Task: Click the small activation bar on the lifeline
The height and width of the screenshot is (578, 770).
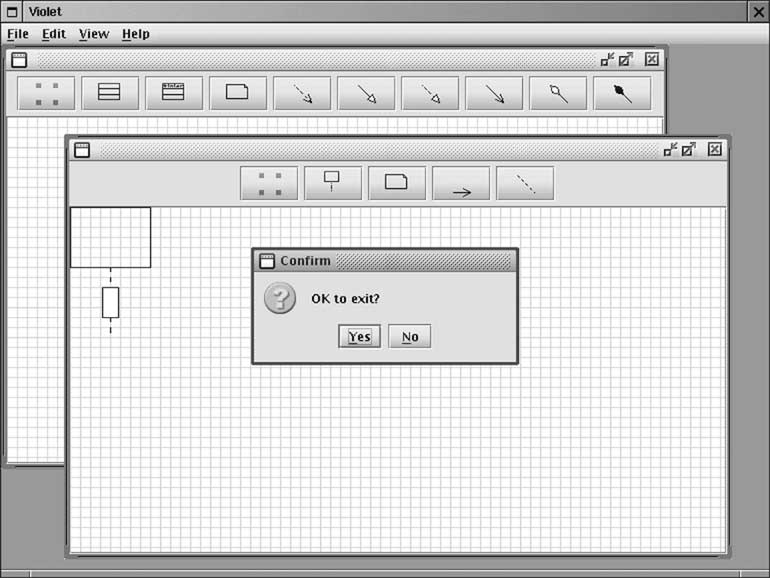Action: click(110, 302)
